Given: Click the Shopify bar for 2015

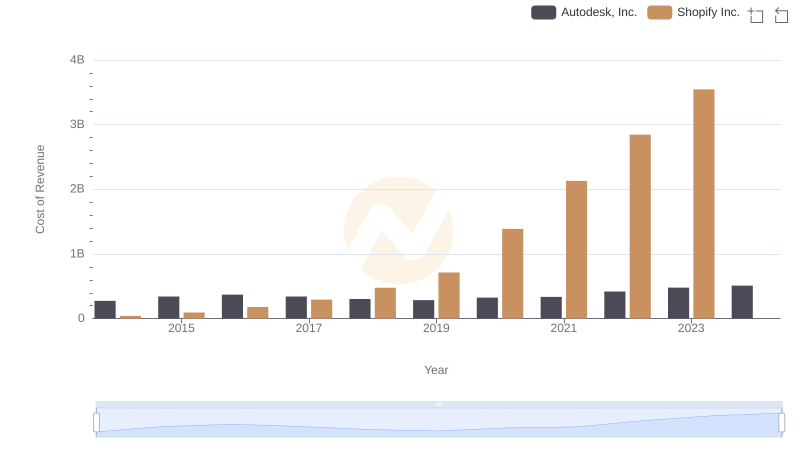Looking at the screenshot, I should pyautogui.click(x=194, y=315).
